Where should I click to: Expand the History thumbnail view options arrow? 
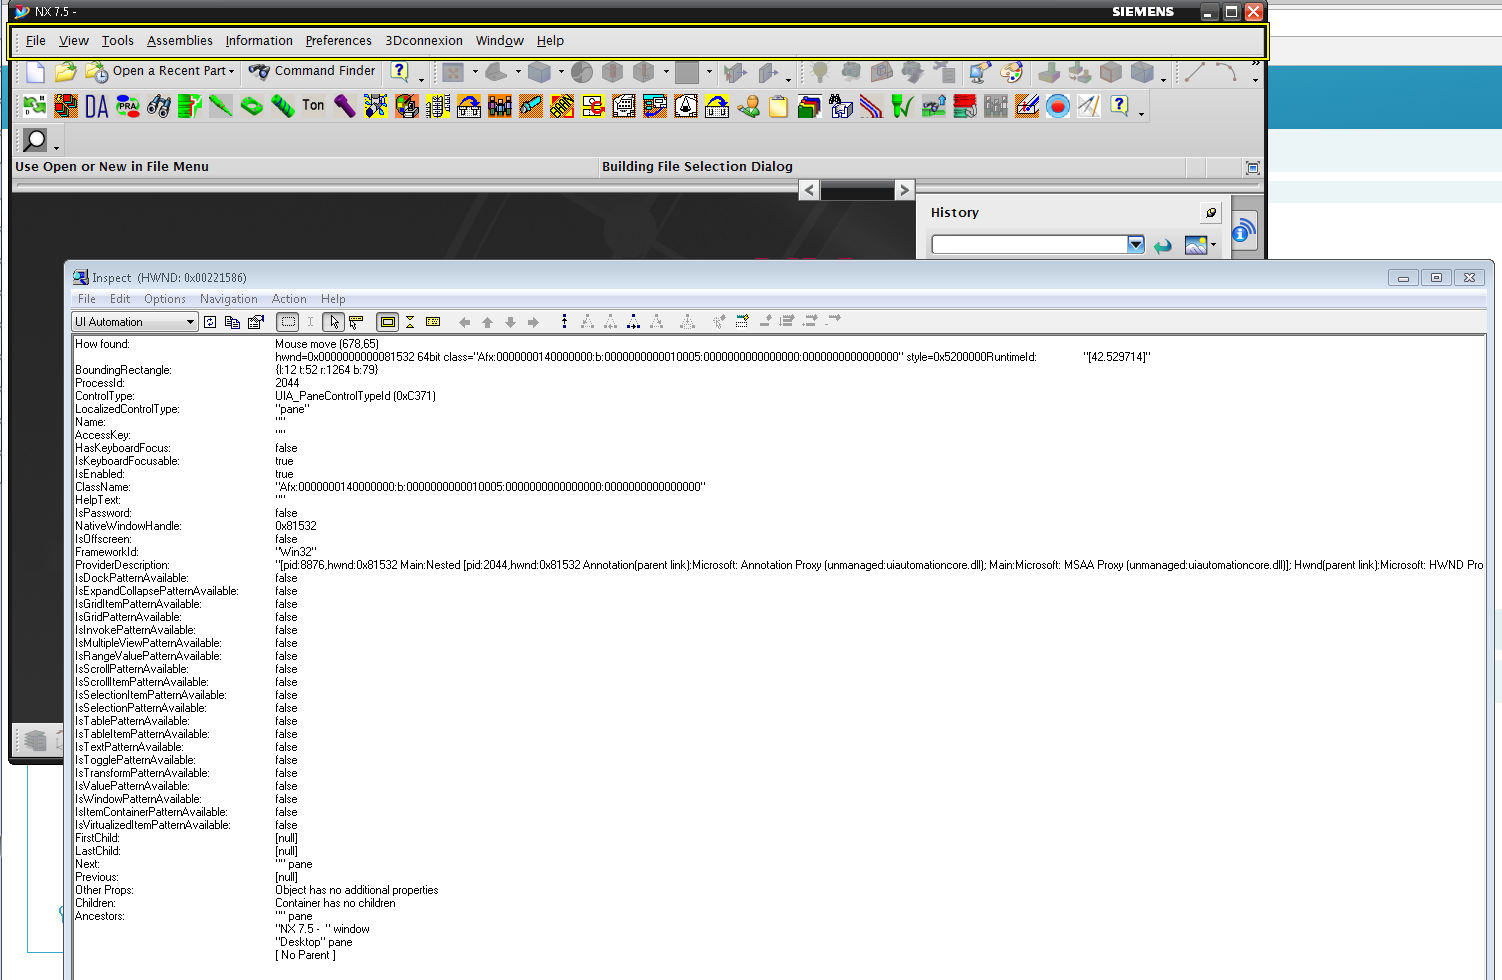pyautogui.click(x=1214, y=245)
